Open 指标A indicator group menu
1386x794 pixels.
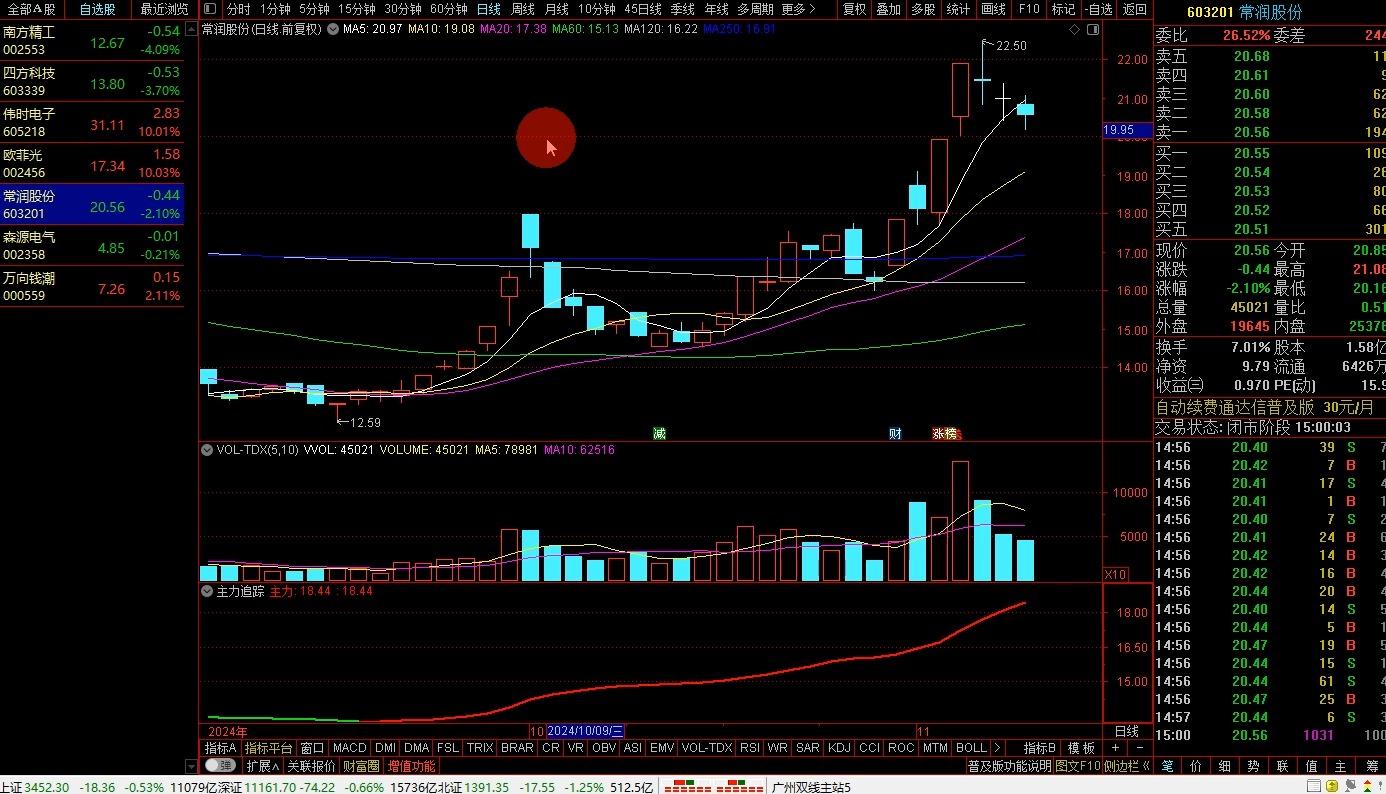221,748
